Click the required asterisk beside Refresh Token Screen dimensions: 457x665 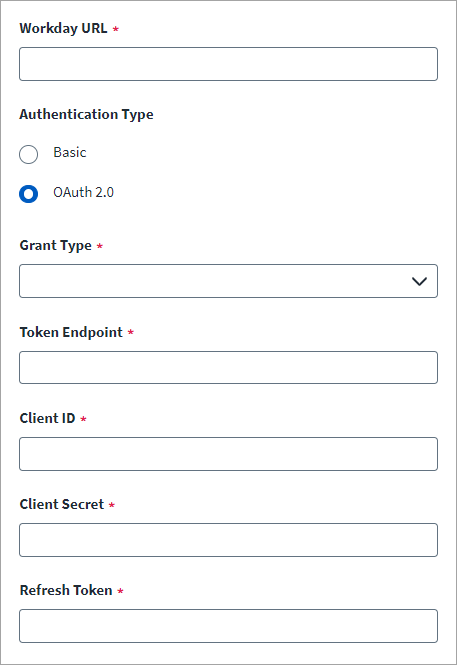120,591
